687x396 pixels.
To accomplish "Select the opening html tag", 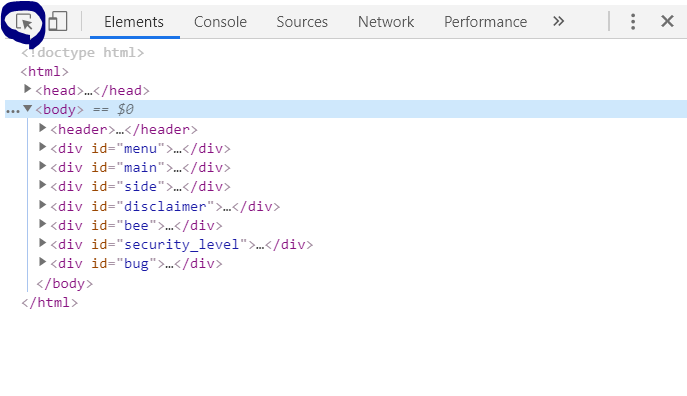I will (45, 71).
